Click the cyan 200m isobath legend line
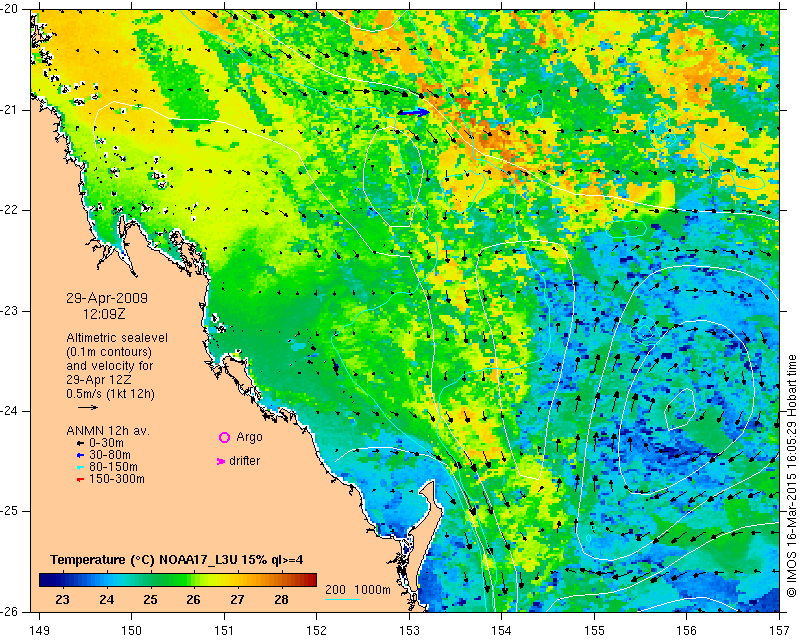This screenshot has width=800, height=640. [x=342, y=599]
